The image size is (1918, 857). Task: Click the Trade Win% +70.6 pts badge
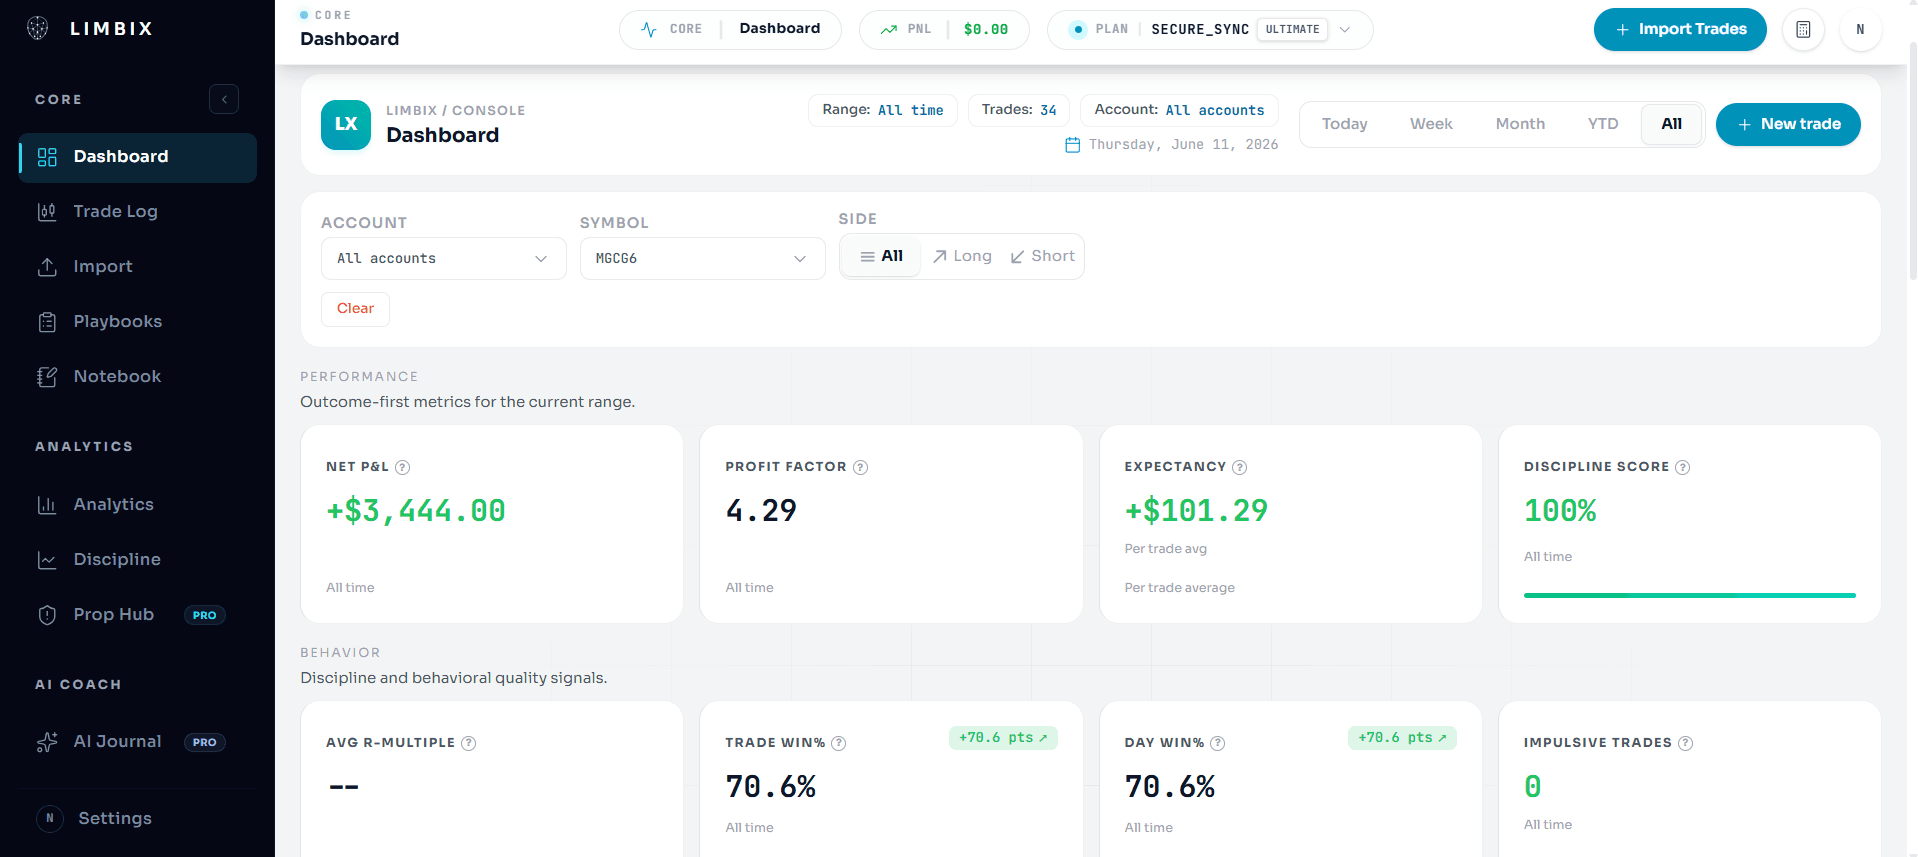click(x=1003, y=738)
